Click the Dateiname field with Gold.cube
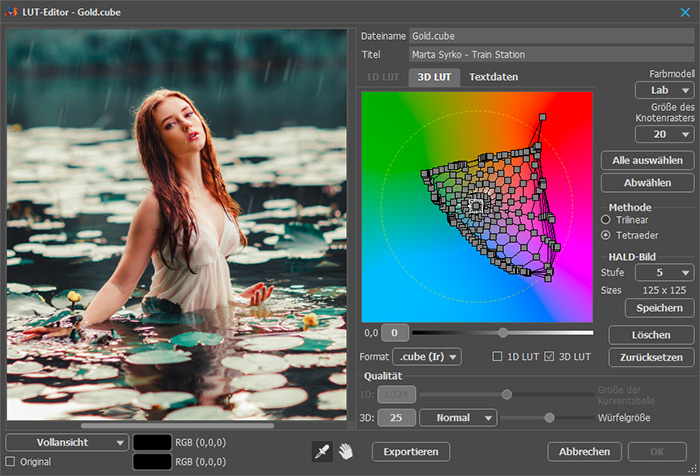This screenshot has width=700, height=476. point(551,36)
